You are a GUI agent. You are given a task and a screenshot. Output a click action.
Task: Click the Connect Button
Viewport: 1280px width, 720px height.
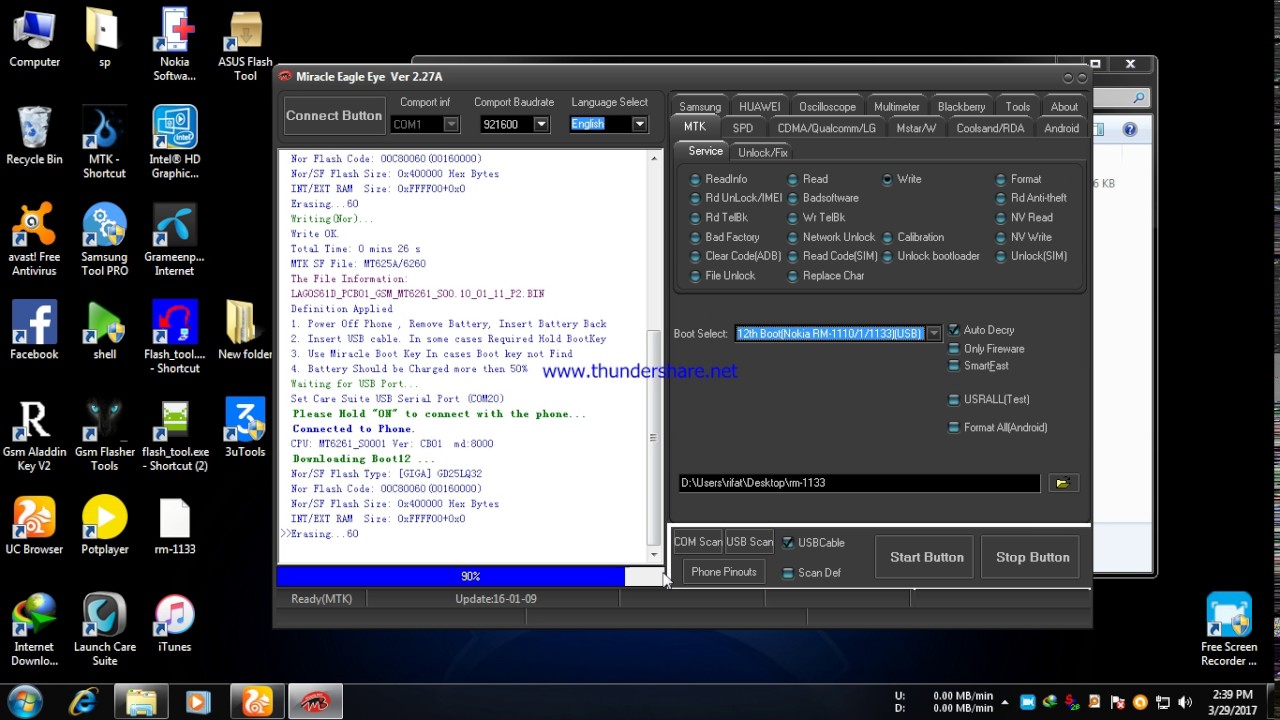(x=334, y=115)
